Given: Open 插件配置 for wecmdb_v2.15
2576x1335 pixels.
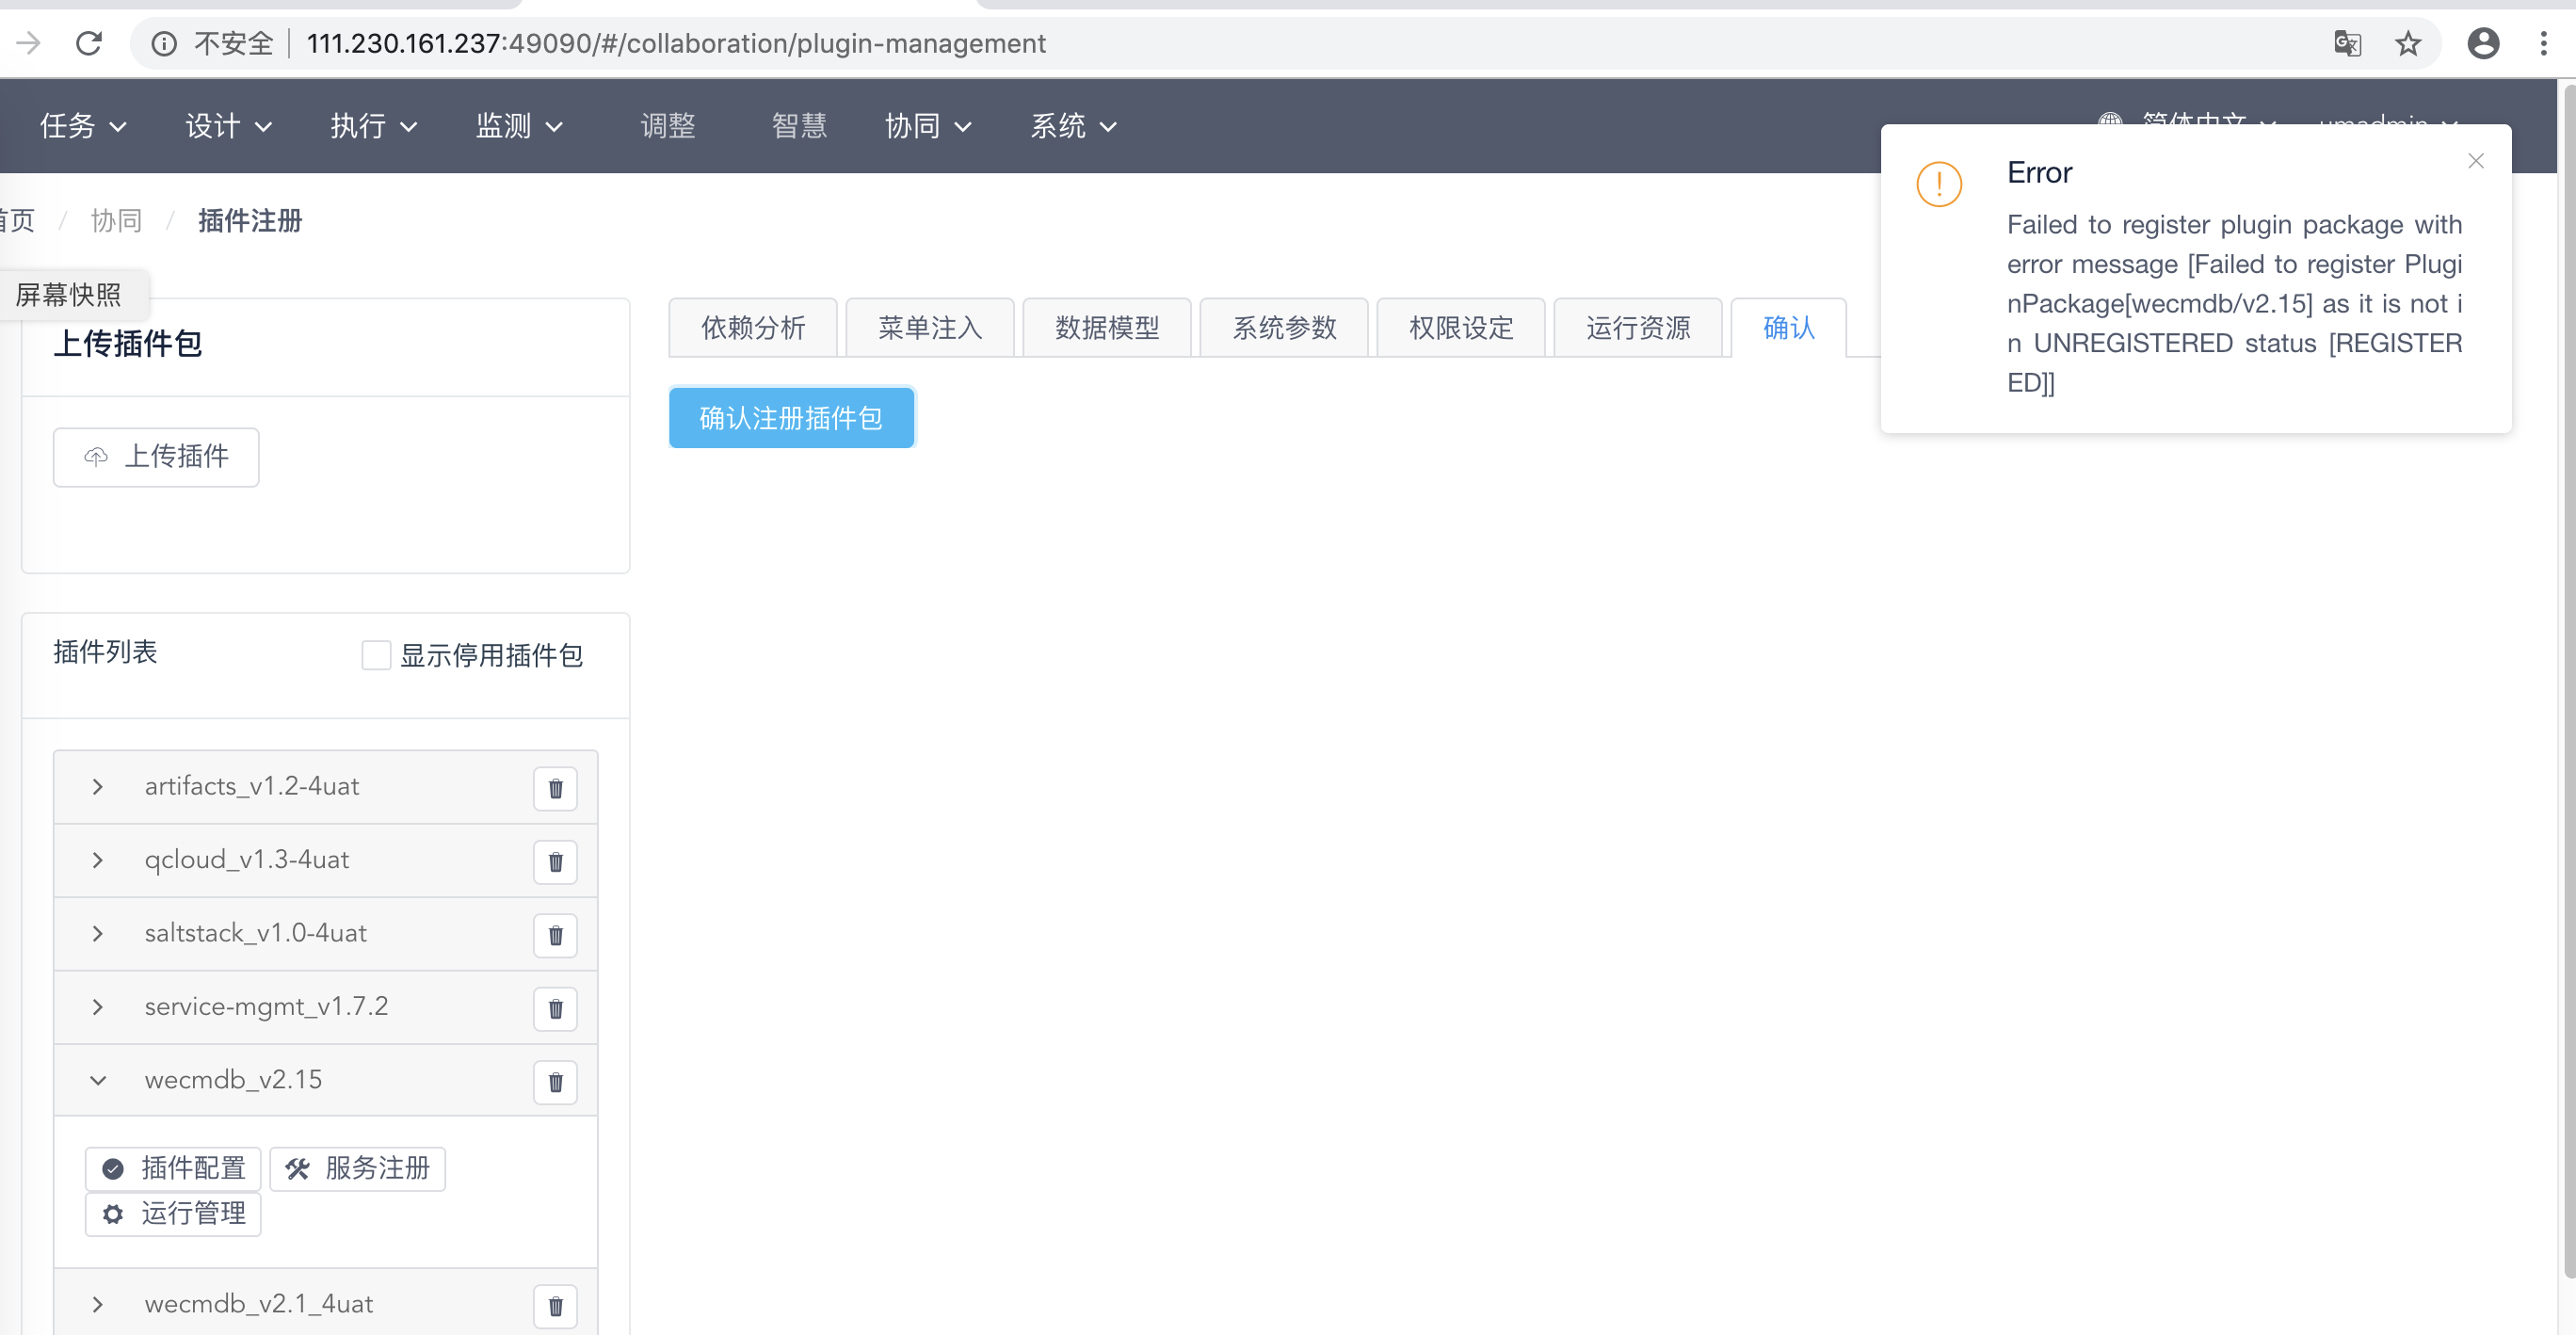Looking at the screenshot, I should coord(172,1168).
